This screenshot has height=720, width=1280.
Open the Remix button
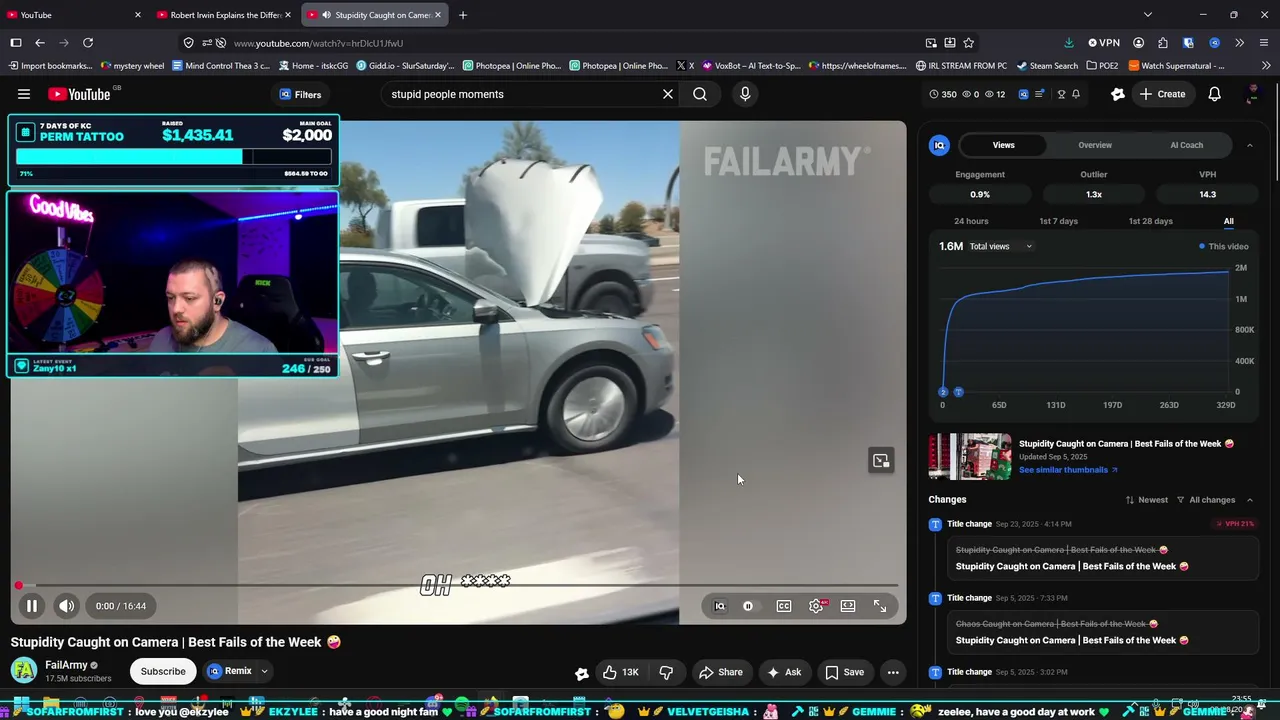(x=230, y=671)
